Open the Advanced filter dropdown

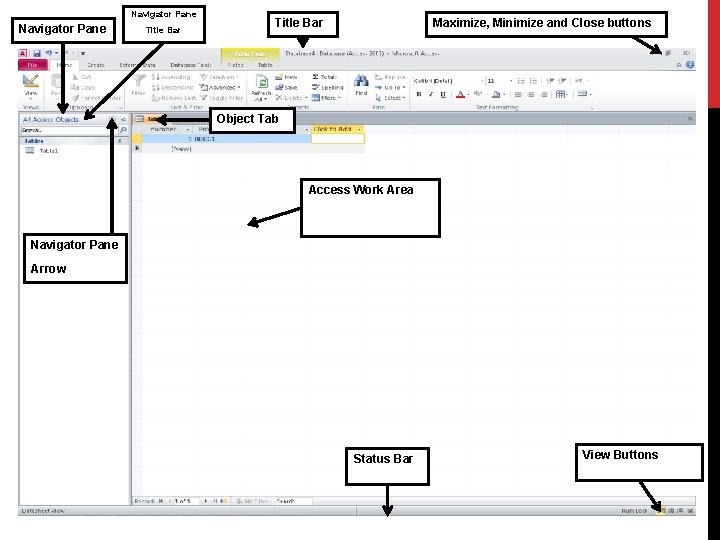tap(220, 87)
